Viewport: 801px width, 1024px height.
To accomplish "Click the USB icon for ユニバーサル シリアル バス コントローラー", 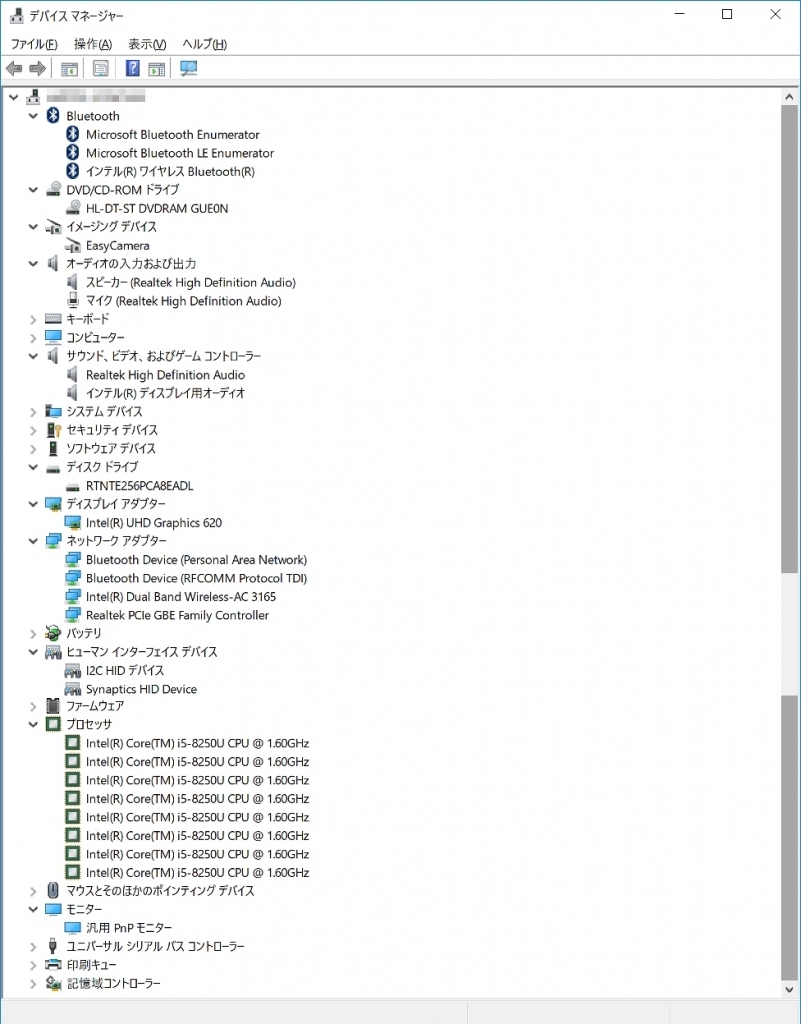I will coord(53,946).
